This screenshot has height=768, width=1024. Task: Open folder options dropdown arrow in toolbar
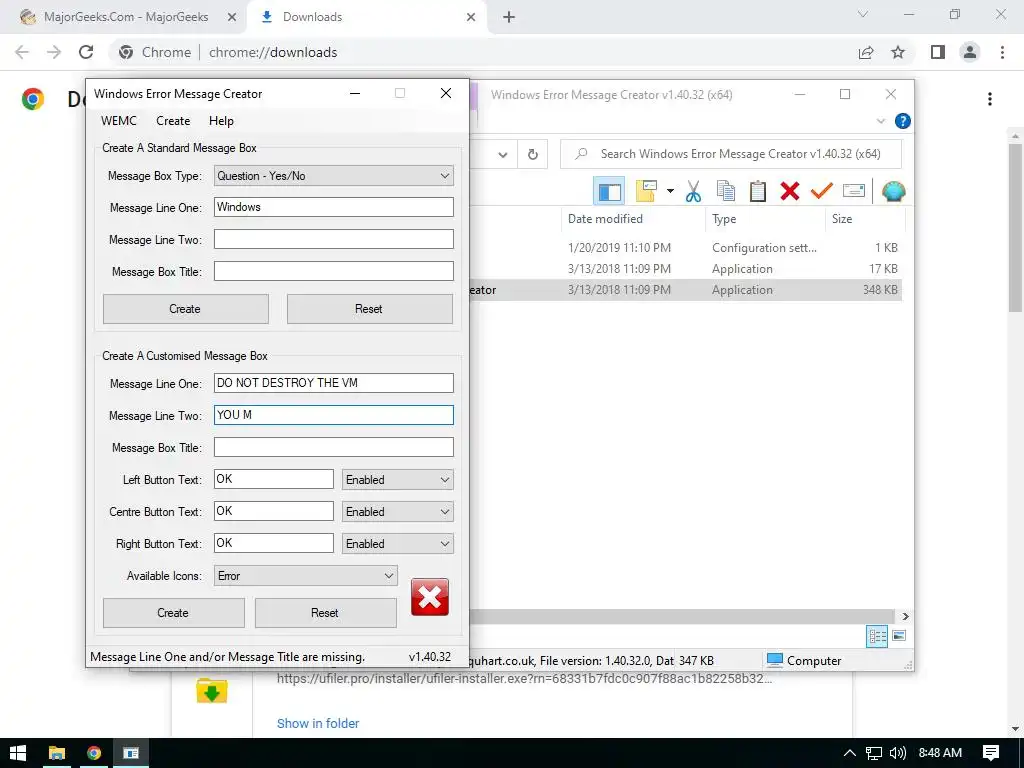670,191
